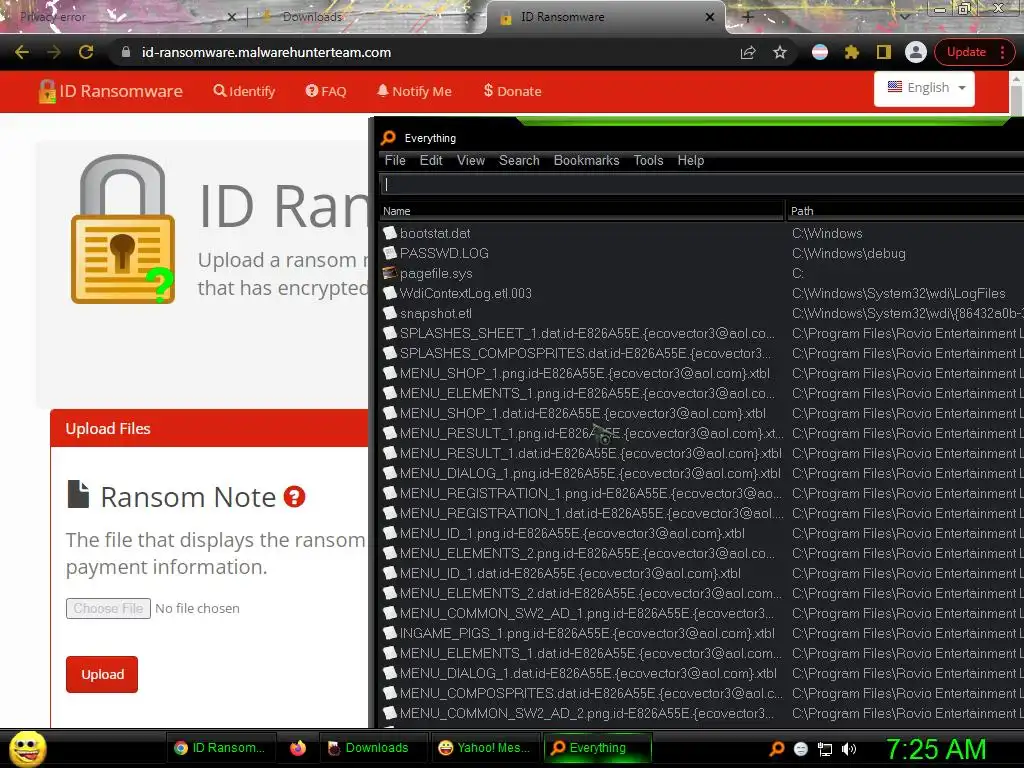The image size is (1024, 768).
Task: Select the SPLASHES_SHEET_1.dat encrypted file
Action: click(702, 333)
